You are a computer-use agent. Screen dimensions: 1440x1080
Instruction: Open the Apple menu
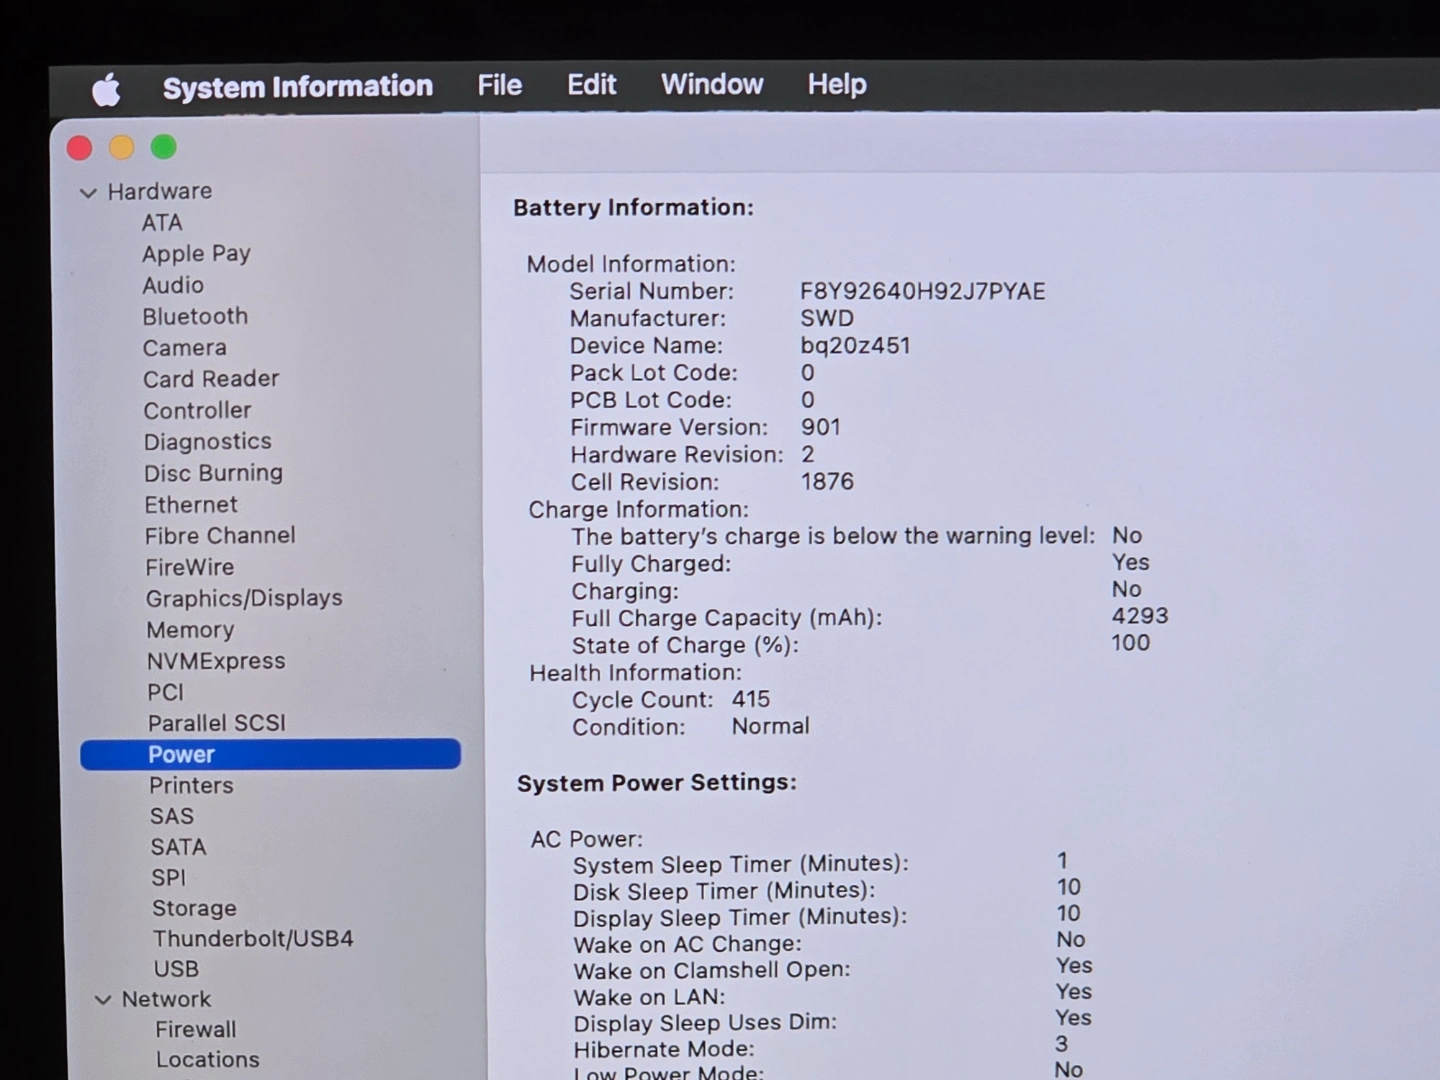106,89
